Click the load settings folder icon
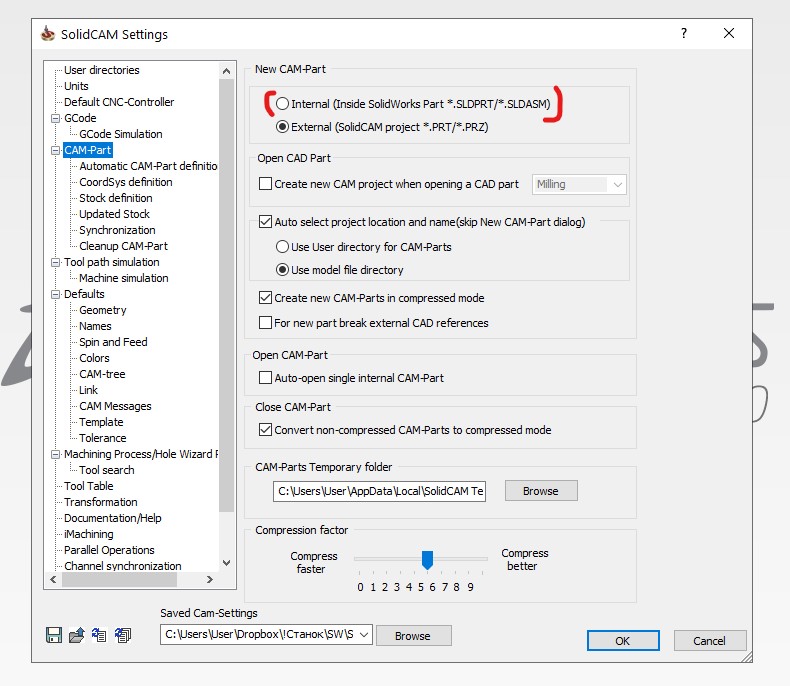The height and width of the screenshot is (686, 790). pos(77,635)
